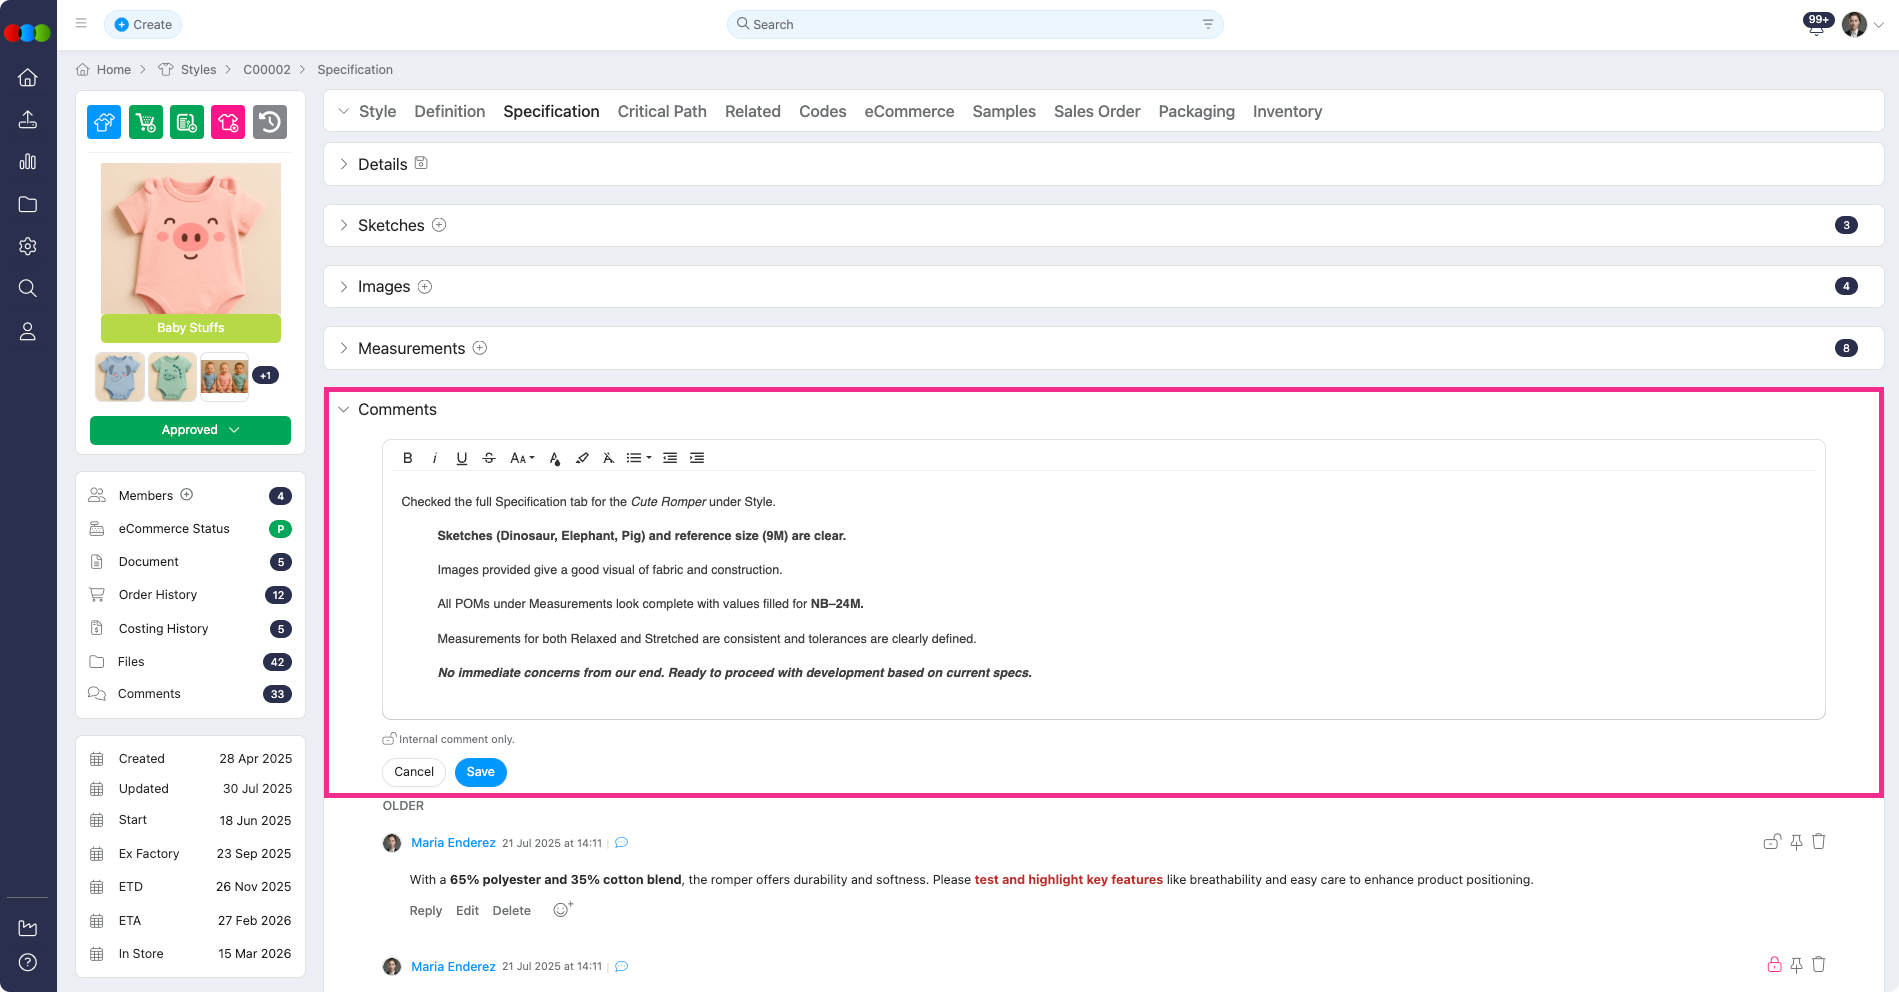This screenshot has width=1899, height=992.
Task: Open the gray history clock icon
Action: pos(269,122)
